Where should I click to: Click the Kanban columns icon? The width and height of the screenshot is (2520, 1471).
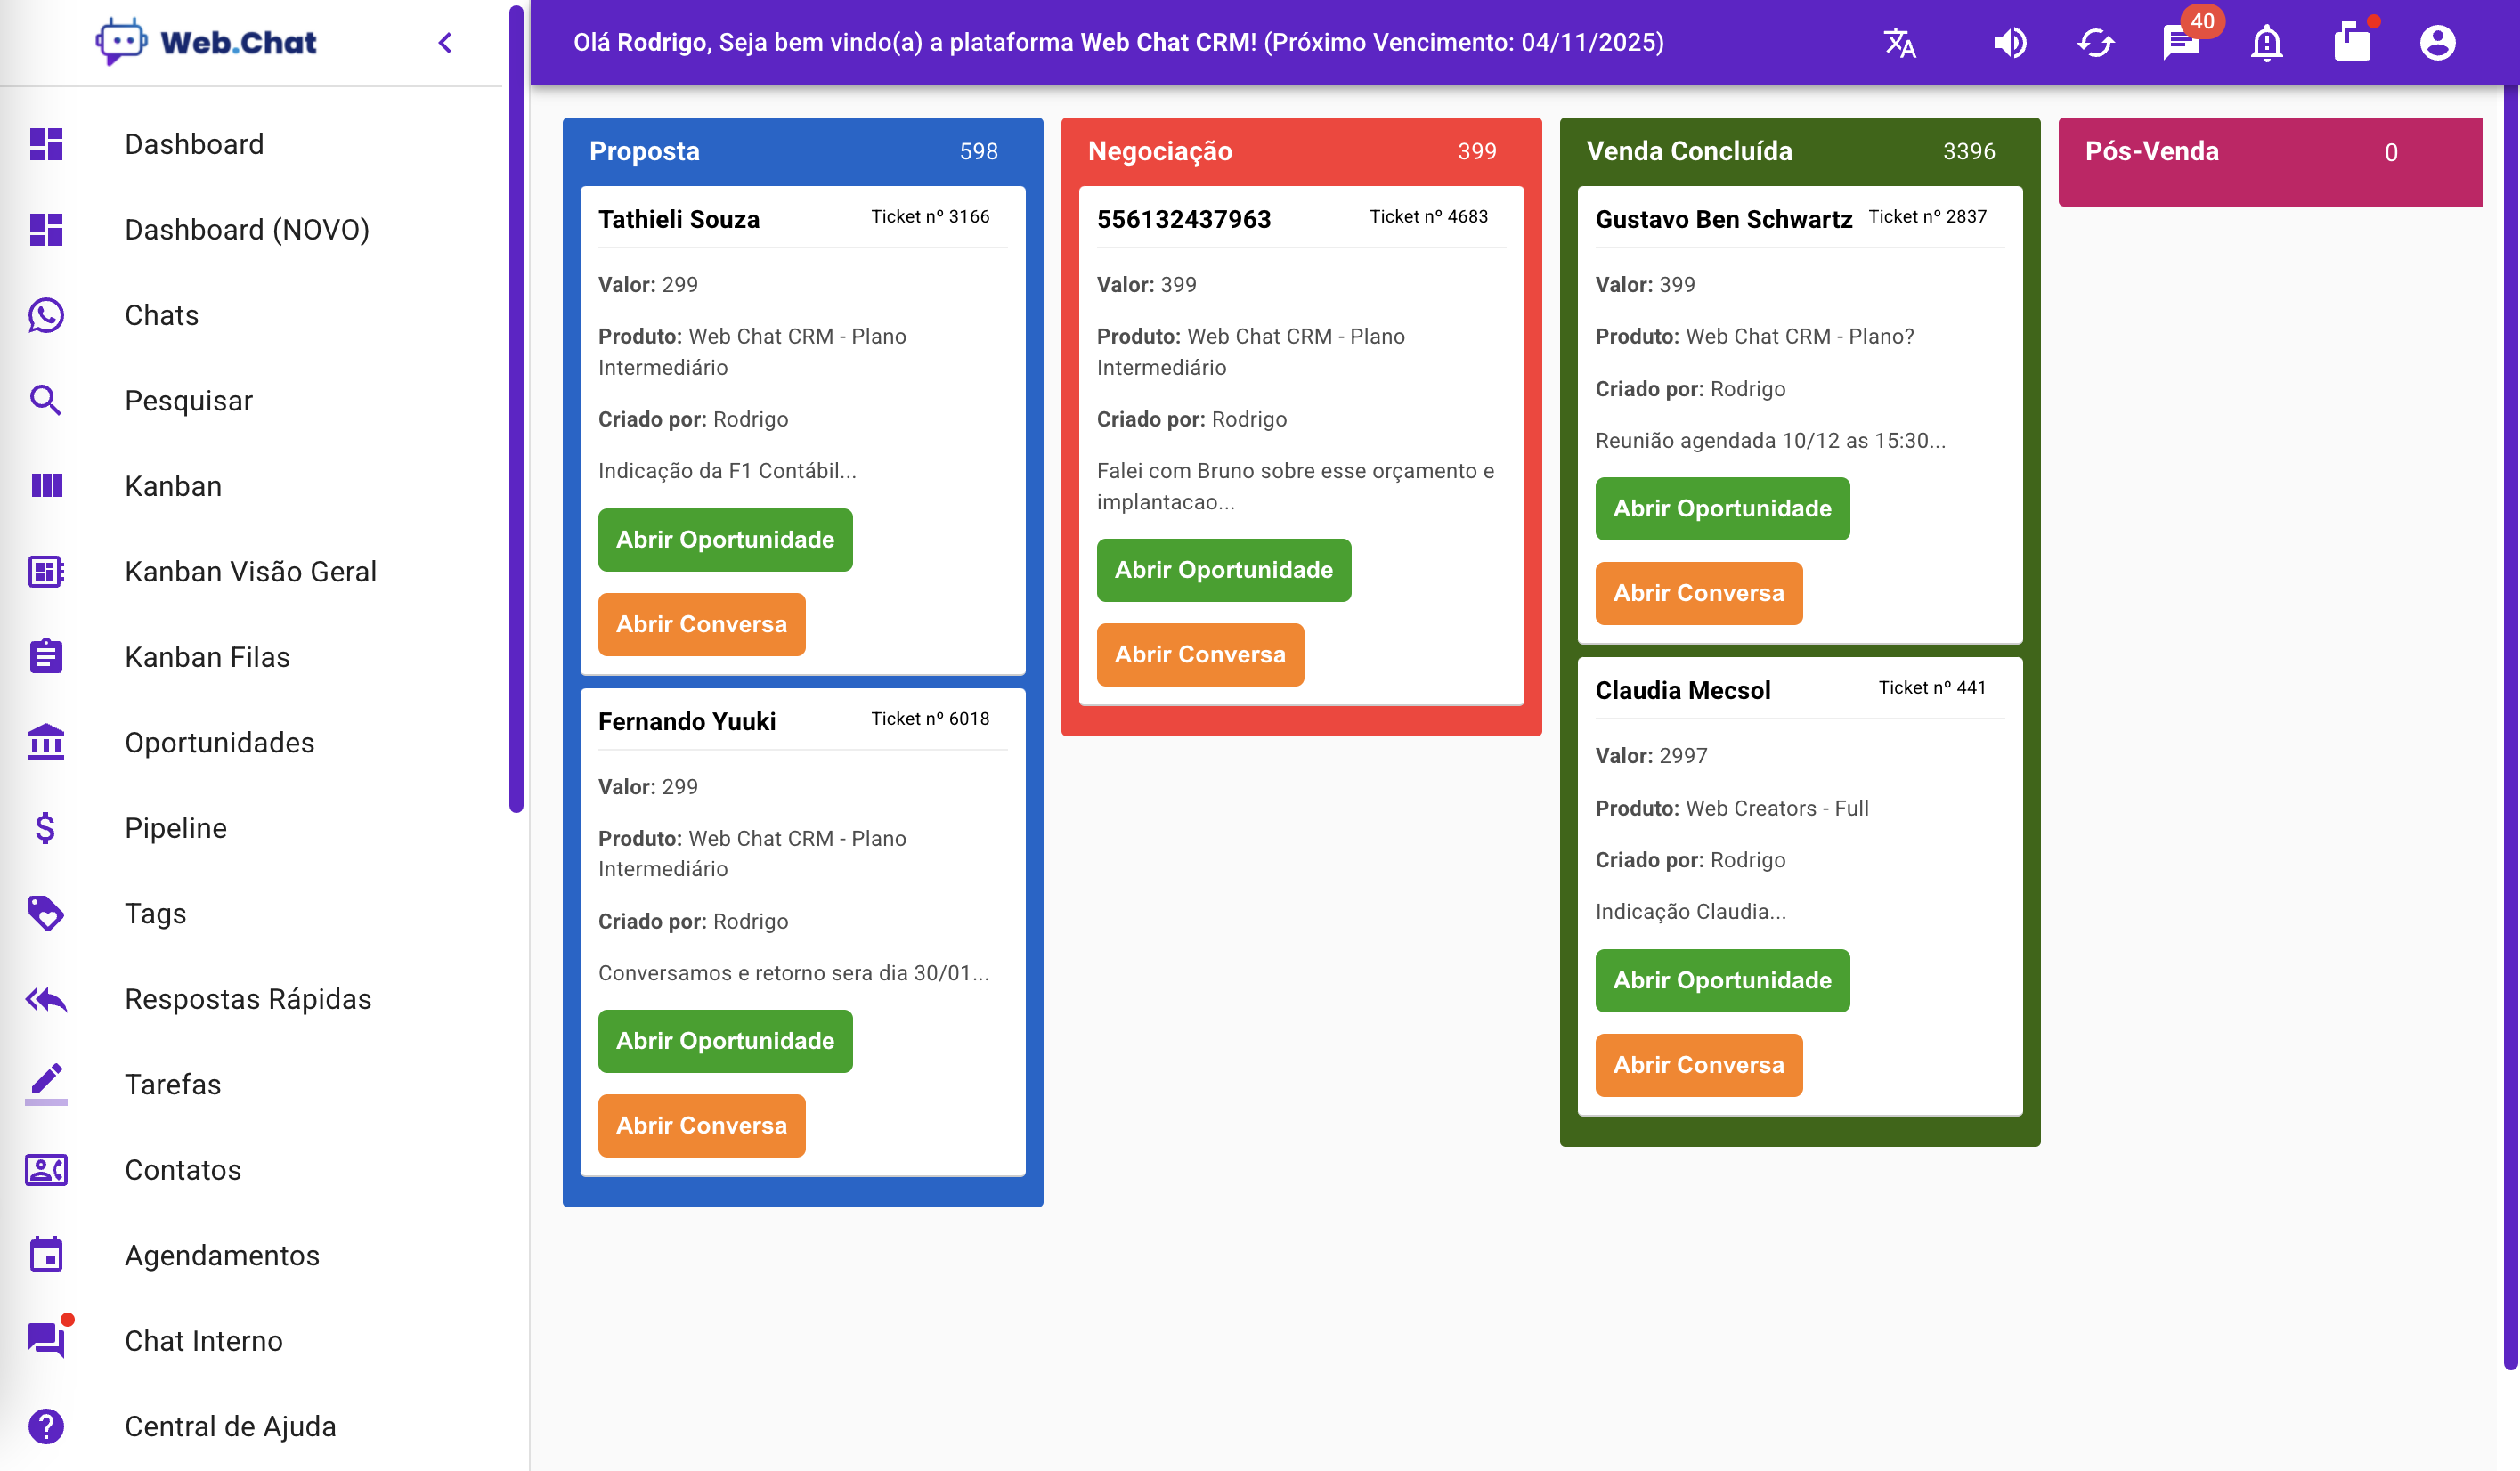[x=46, y=486]
